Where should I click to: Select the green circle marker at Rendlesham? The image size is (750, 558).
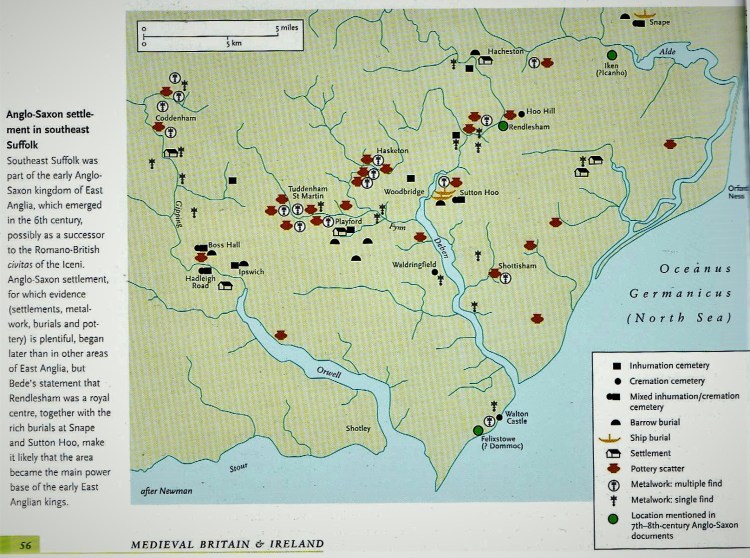pyautogui.click(x=503, y=127)
